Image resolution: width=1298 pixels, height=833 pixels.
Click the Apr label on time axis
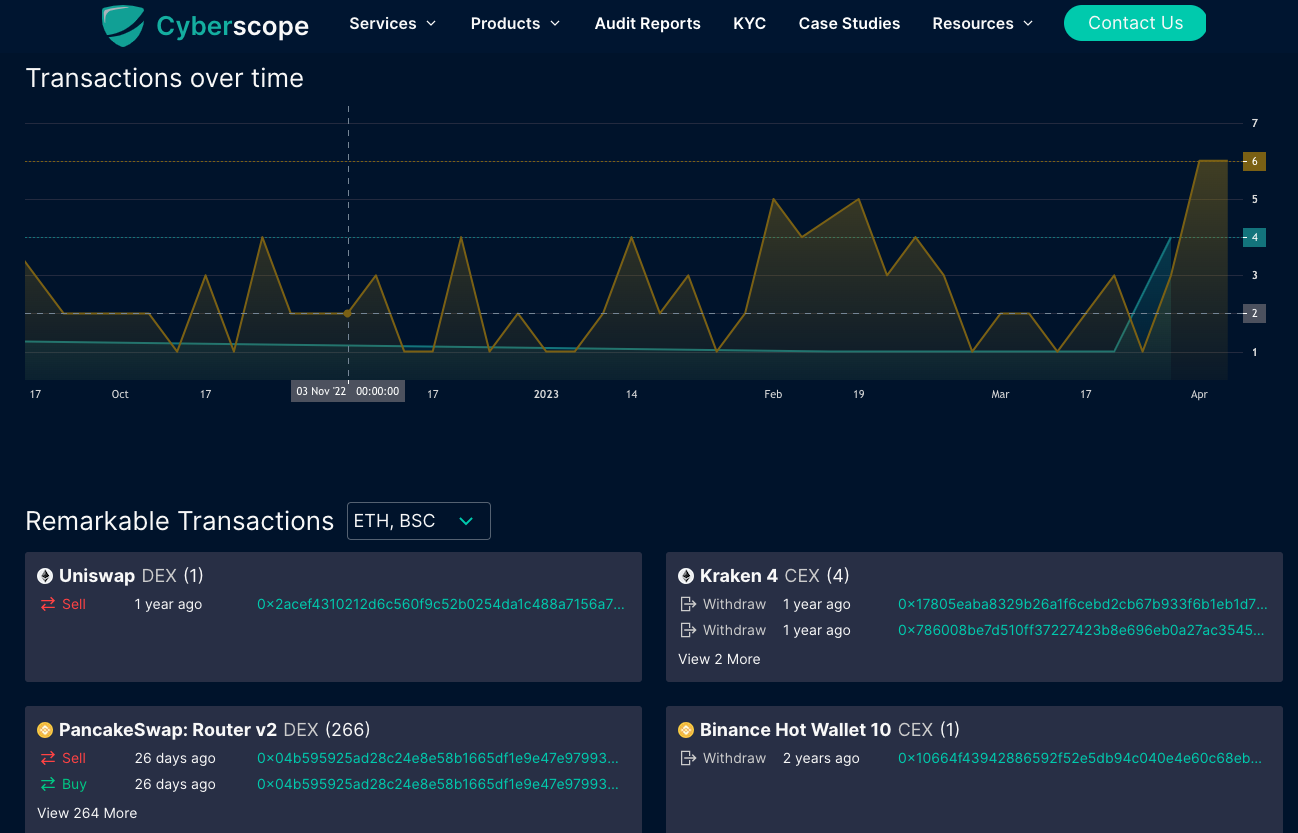(x=1199, y=394)
